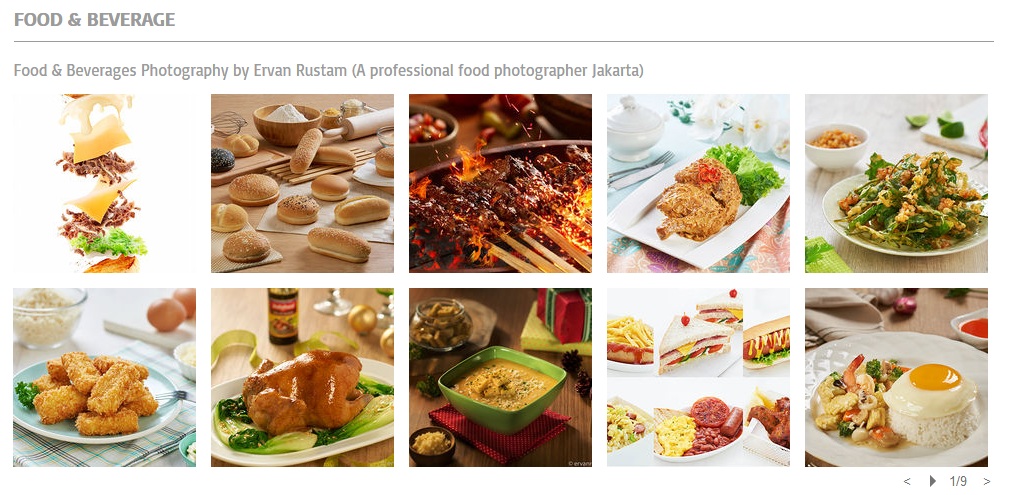Click the 1/9 page counter

pos(958,481)
